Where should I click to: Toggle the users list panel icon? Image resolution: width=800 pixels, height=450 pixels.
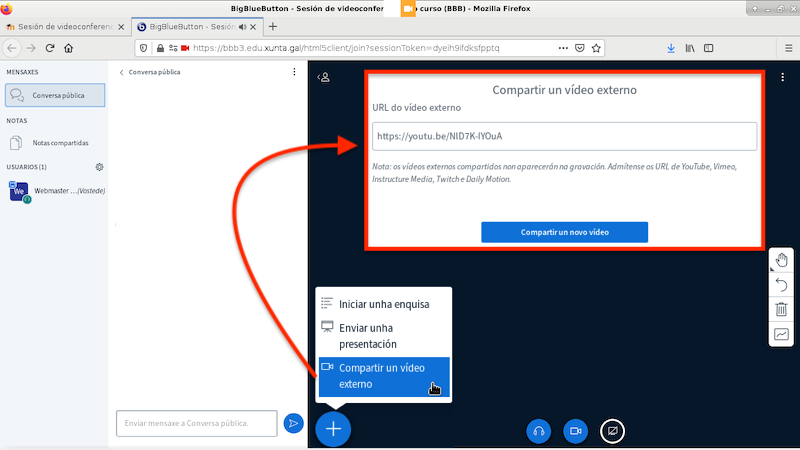point(323,77)
